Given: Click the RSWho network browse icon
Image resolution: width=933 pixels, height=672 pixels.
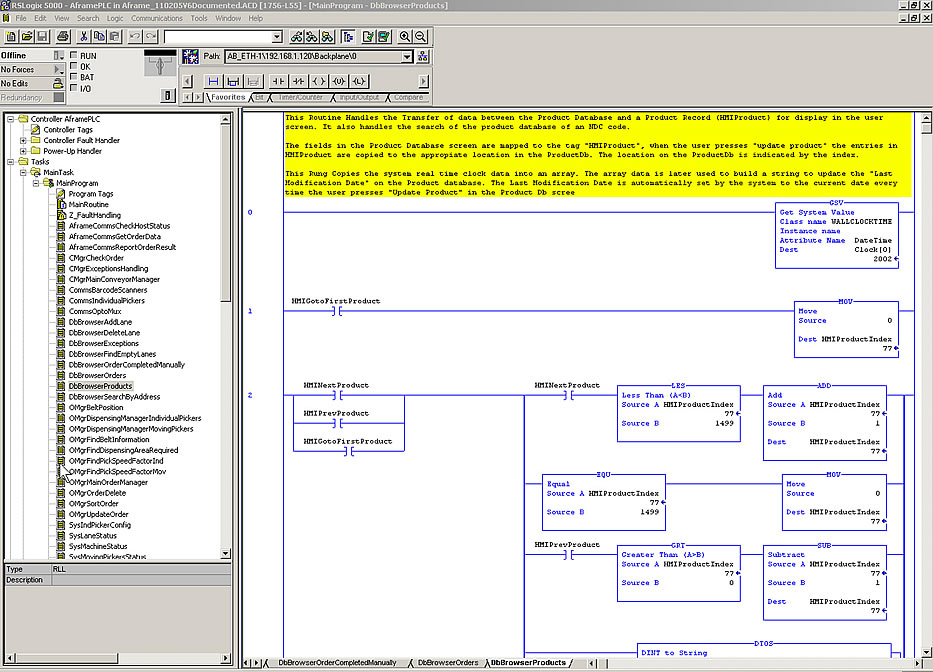Looking at the screenshot, I should (x=422, y=57).
